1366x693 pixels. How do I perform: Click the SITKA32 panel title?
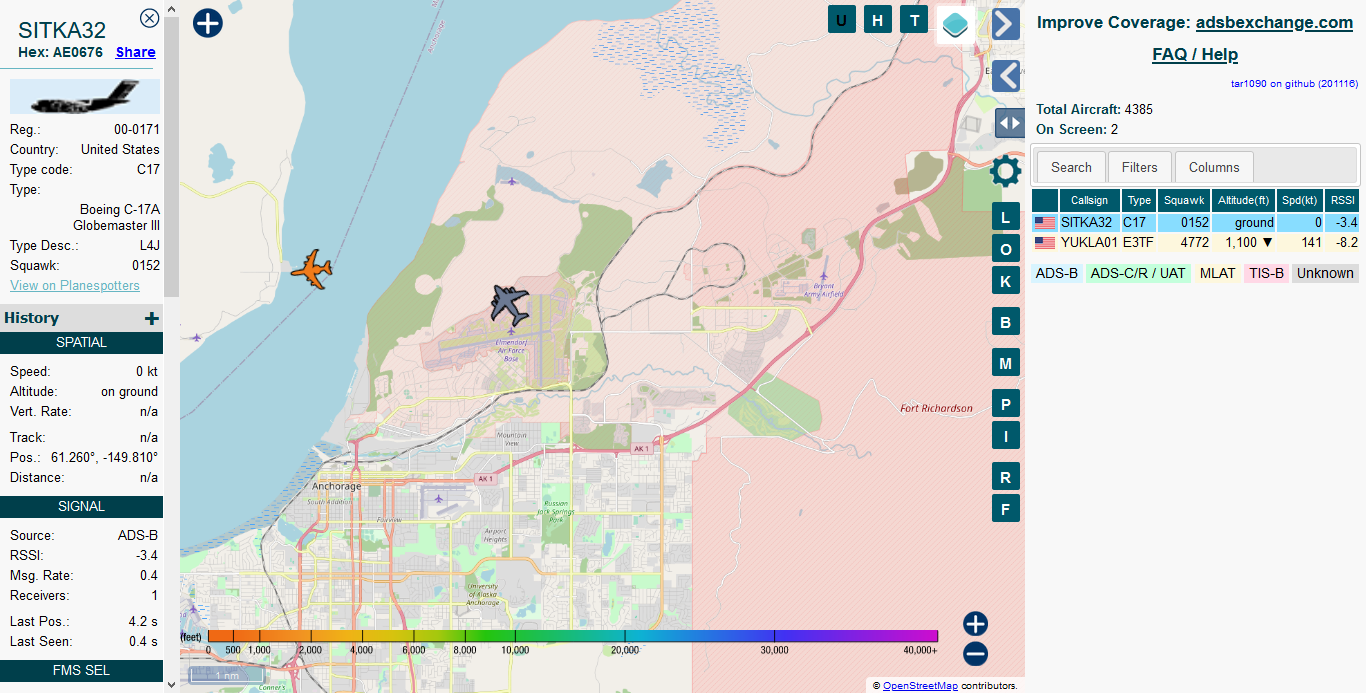62,29
